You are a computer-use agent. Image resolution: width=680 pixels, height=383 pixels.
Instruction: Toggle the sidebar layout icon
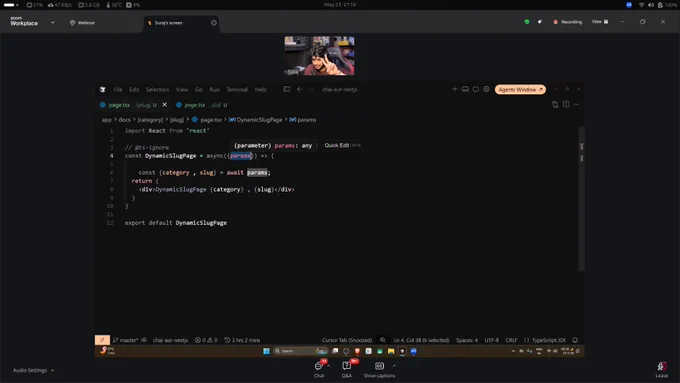287,89
